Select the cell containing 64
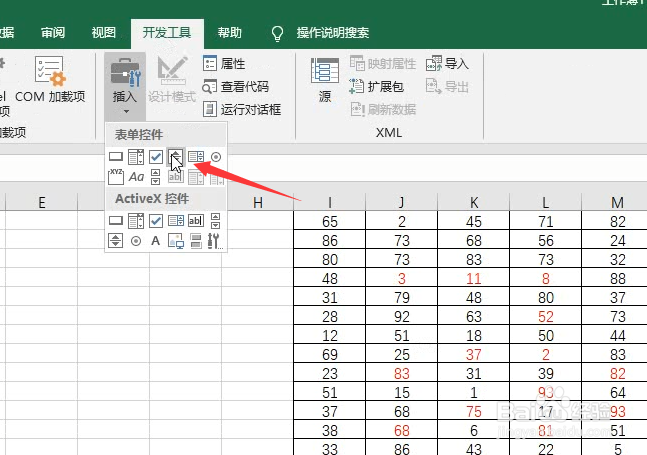Screen dimensions: 647x455 click(614, 392)
